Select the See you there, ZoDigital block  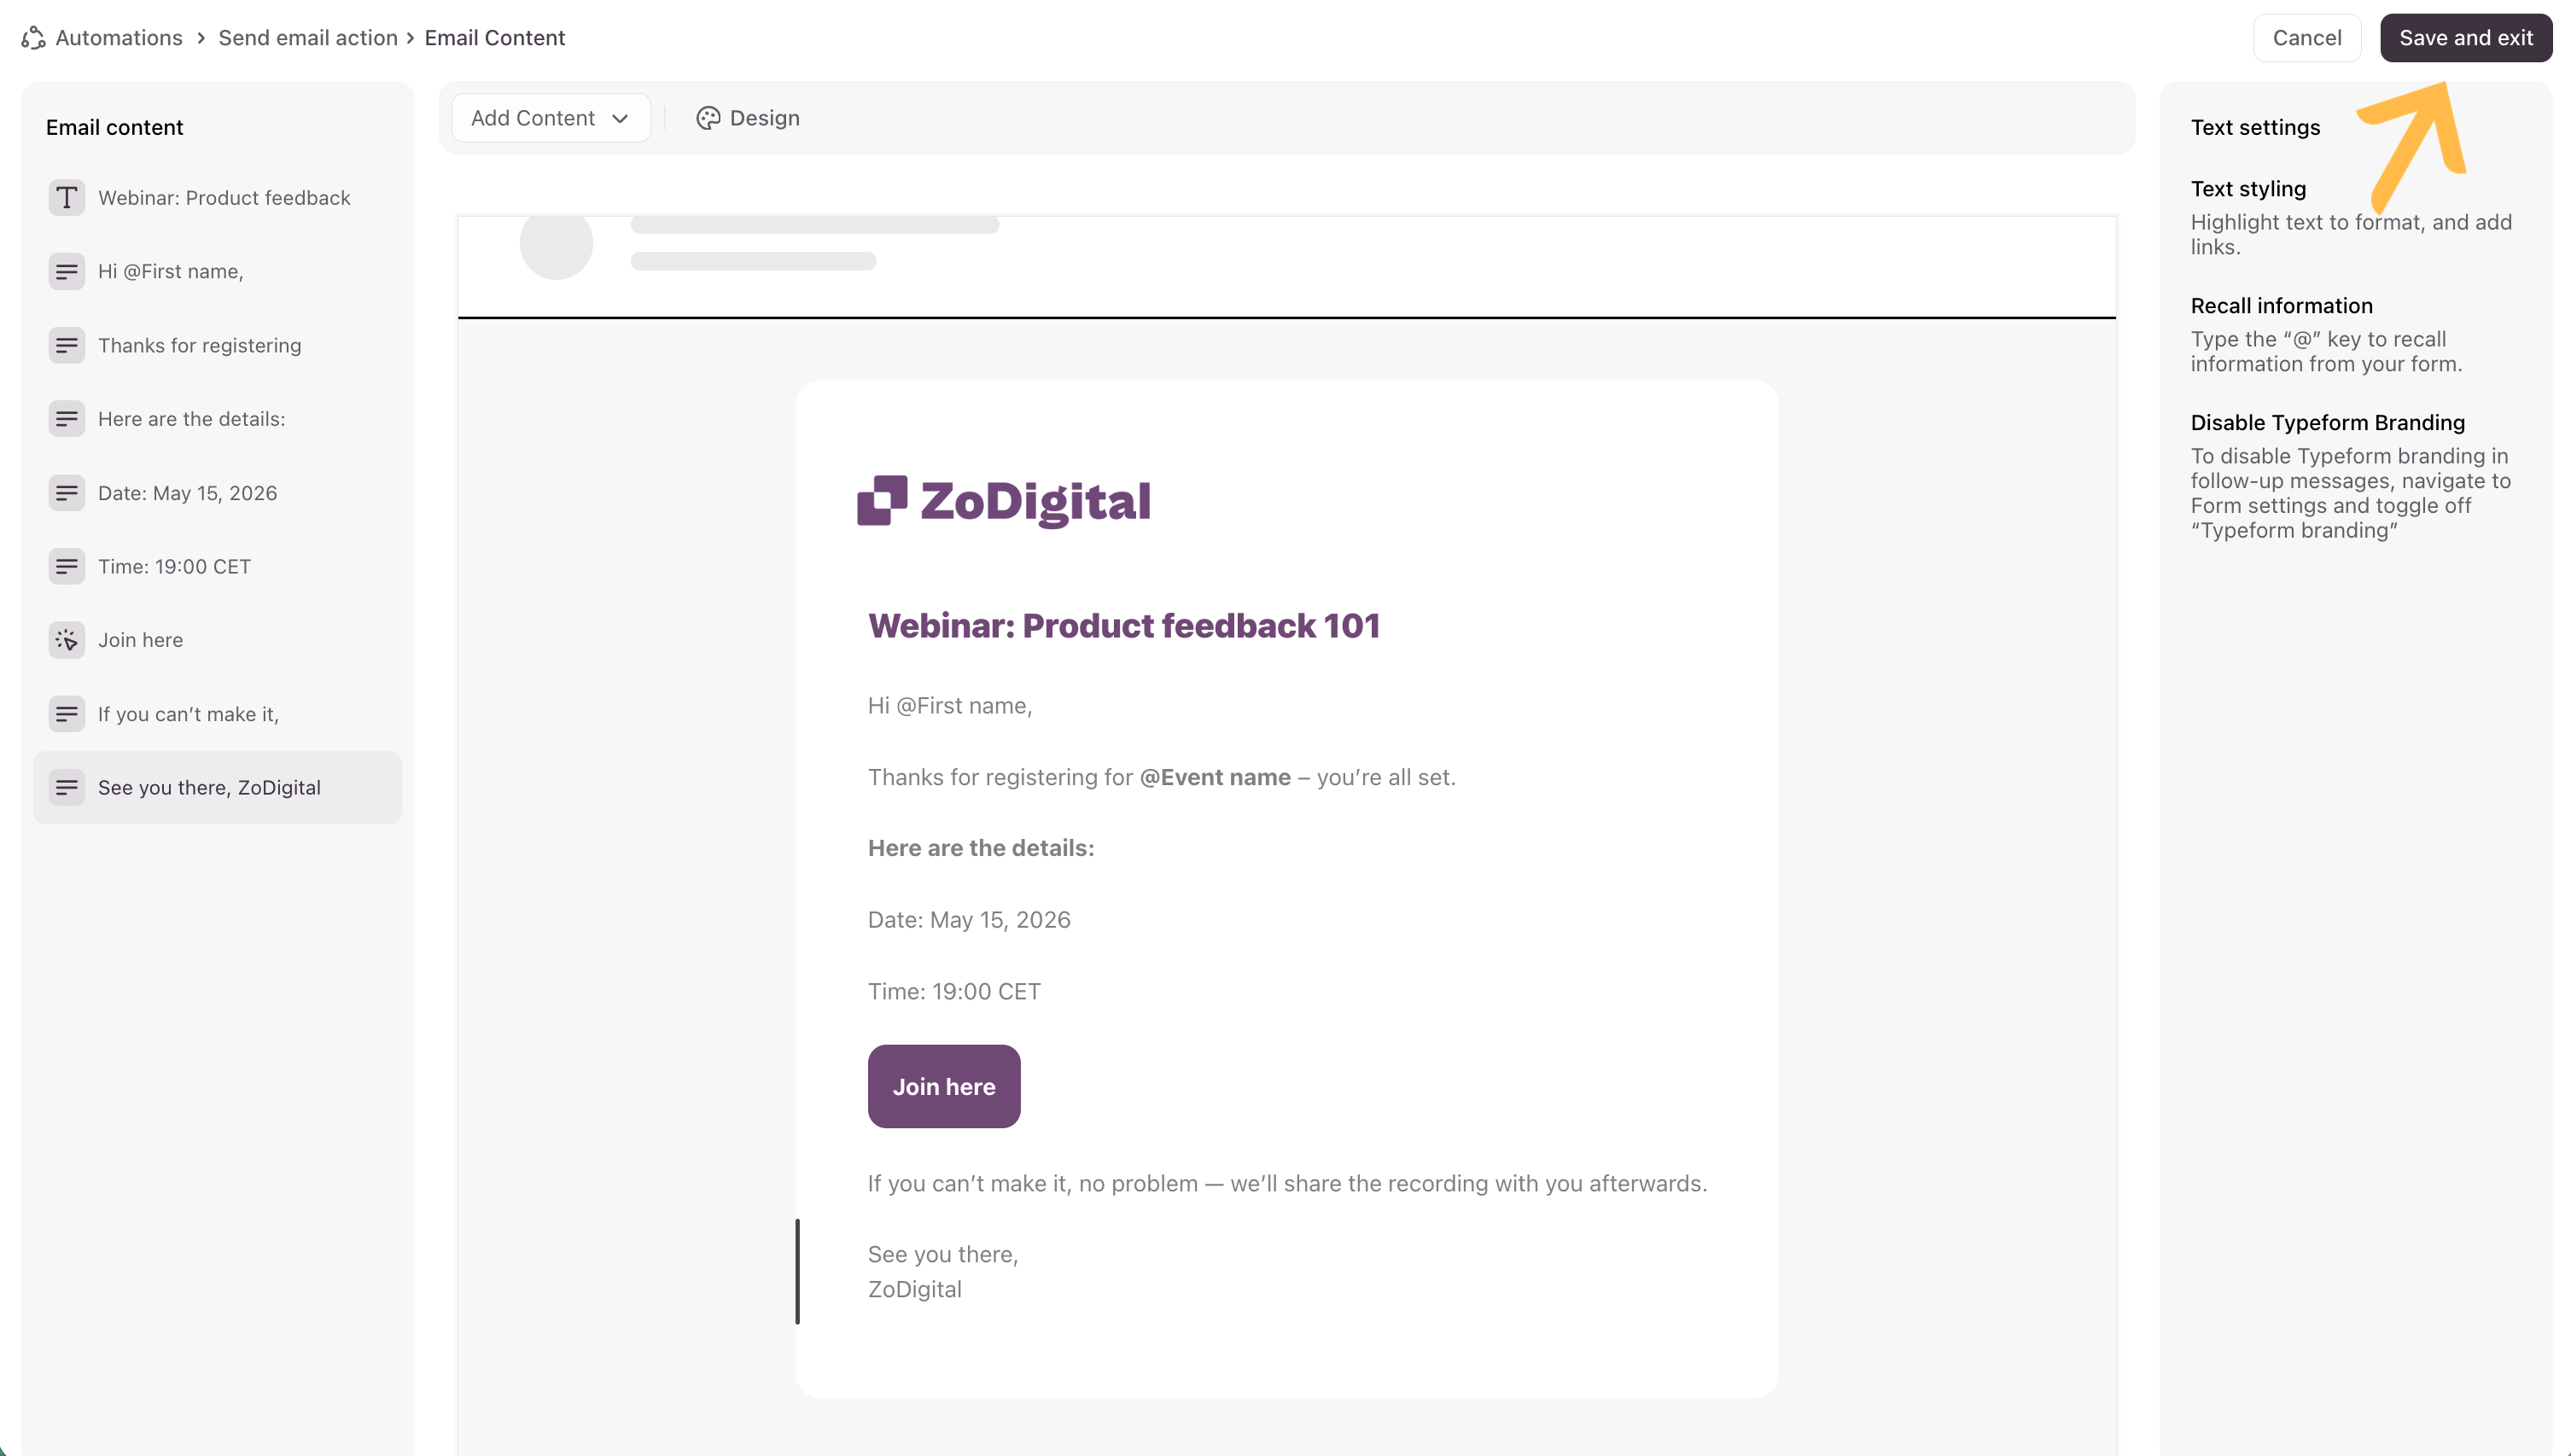209,788
